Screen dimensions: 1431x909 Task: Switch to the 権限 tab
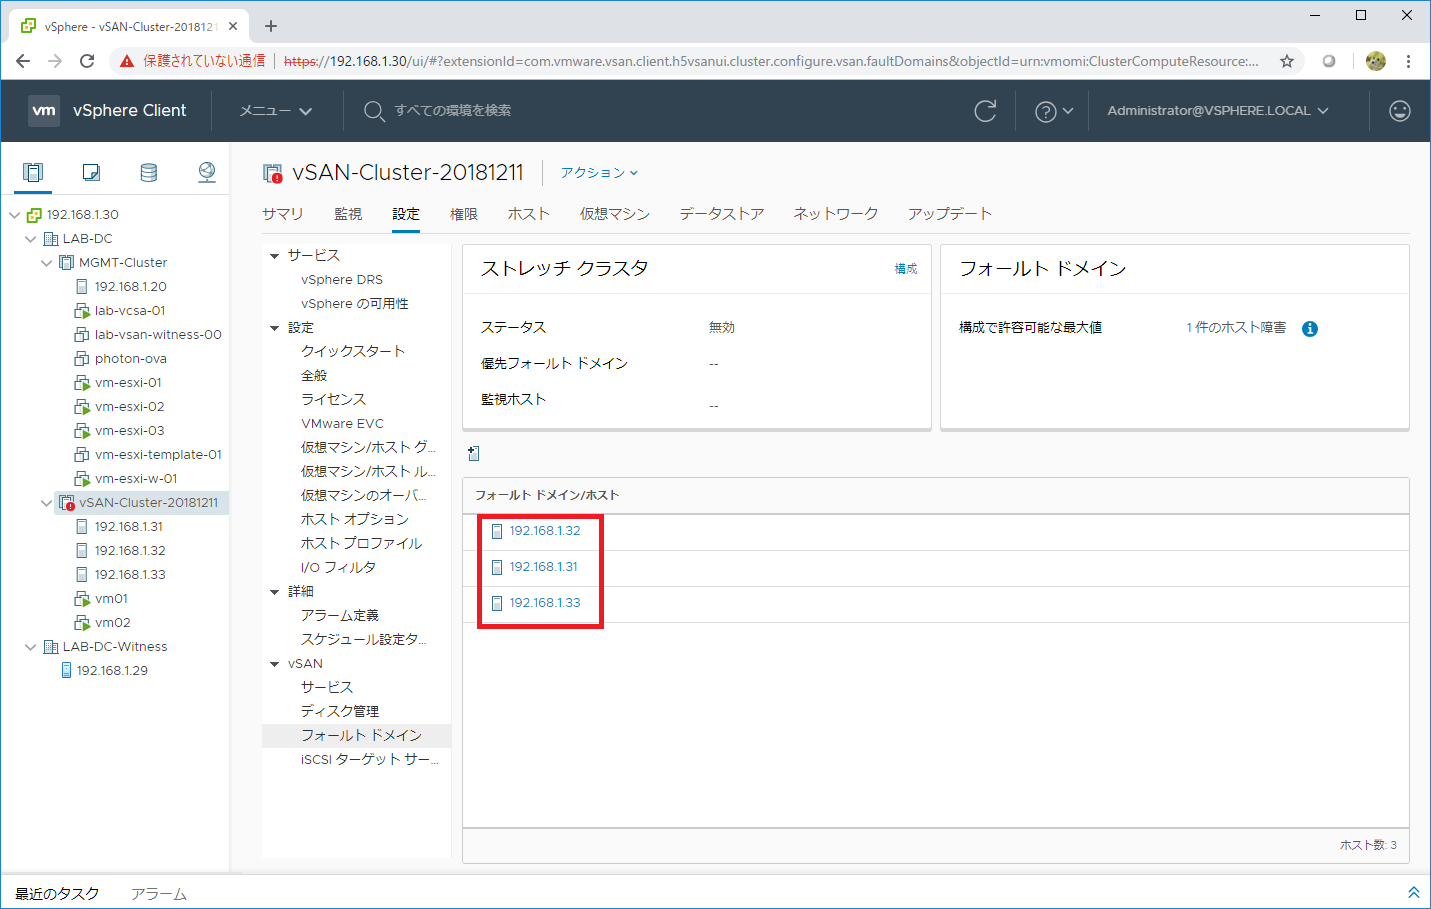[x=464, y=214]
